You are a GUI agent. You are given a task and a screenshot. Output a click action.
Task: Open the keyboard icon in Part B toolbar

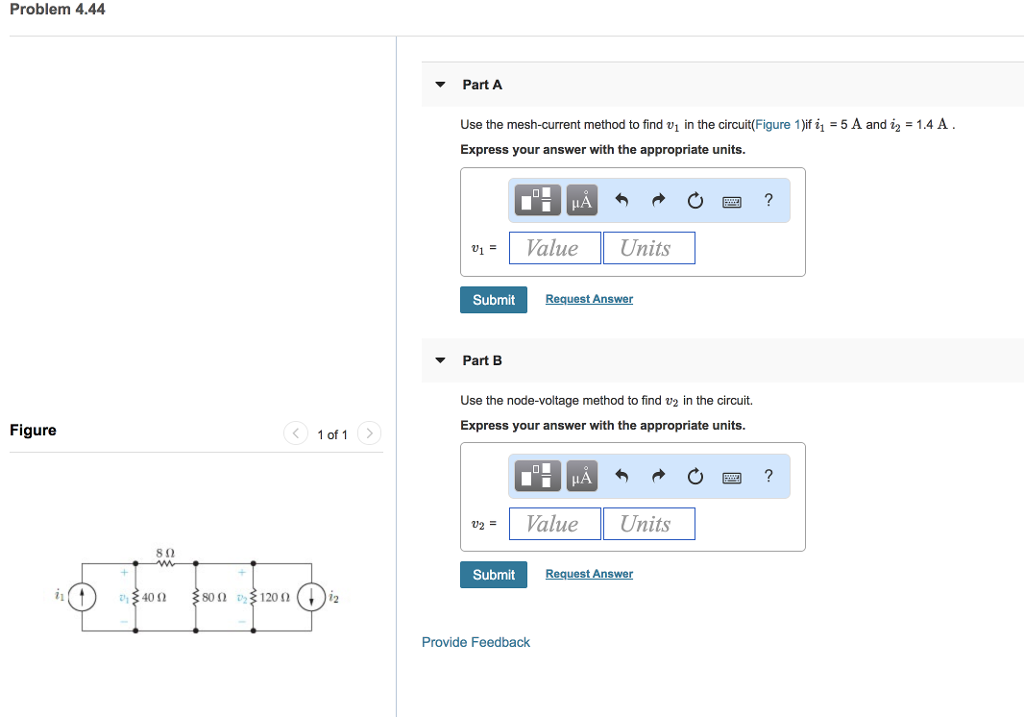(731, 476)
